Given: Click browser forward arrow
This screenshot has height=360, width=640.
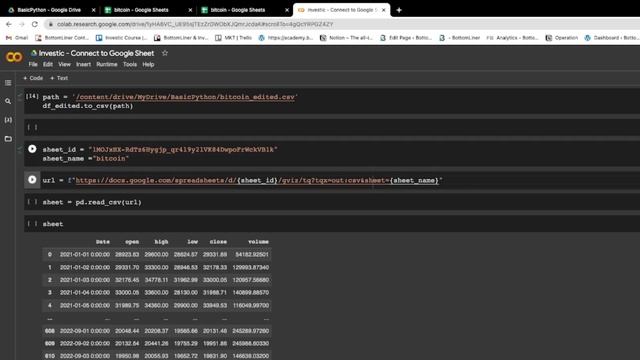Looking at the screenshot, I should (x=22, y=24).
